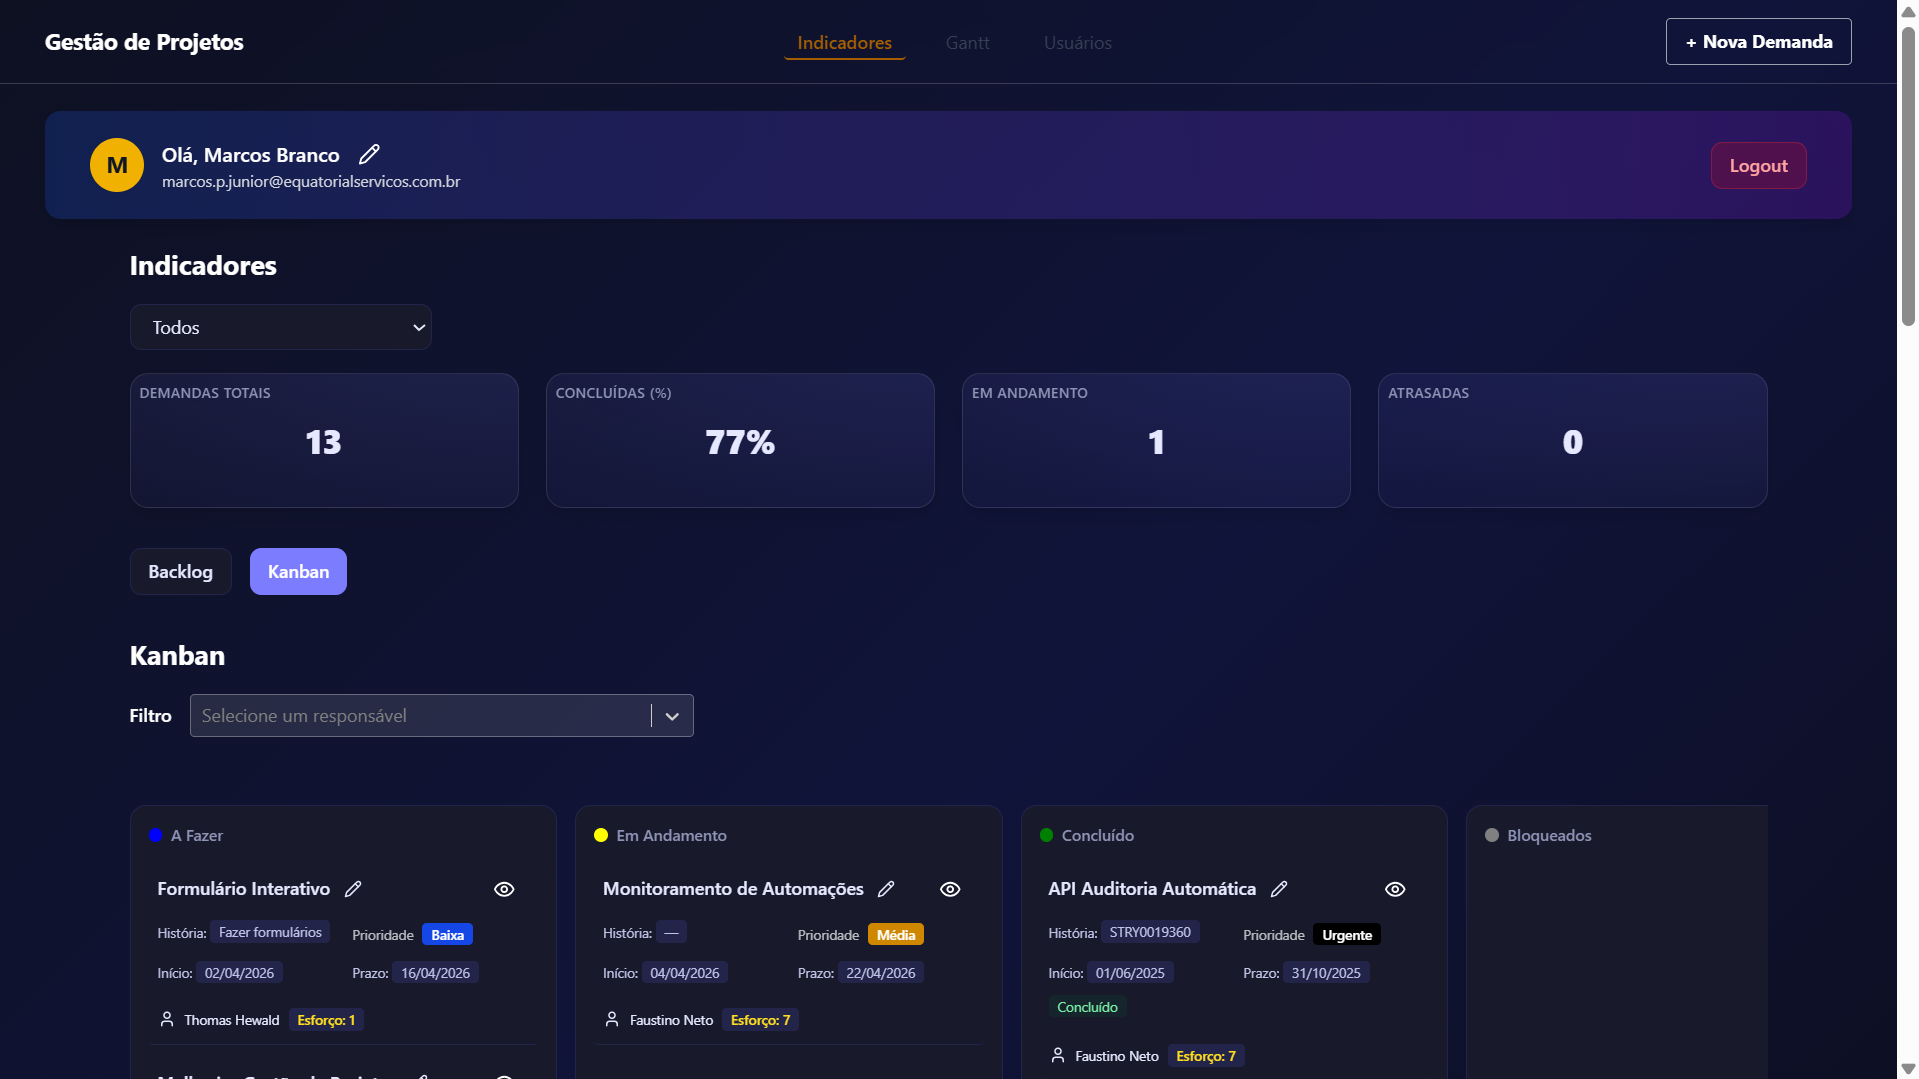Create a Nova Demanda
Image resolution: width=1919 pixels, height=1079 pixels.
pyautogui.click(x=1758, y=42)
